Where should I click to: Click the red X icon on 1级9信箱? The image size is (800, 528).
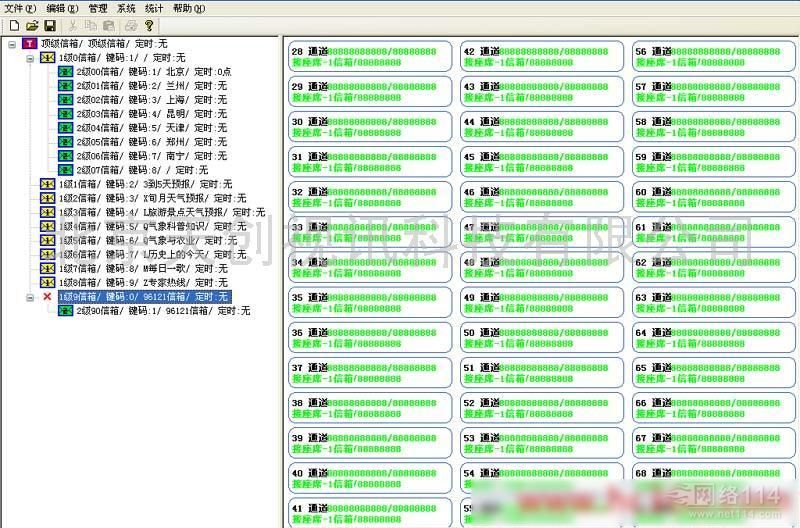[47, 297]
